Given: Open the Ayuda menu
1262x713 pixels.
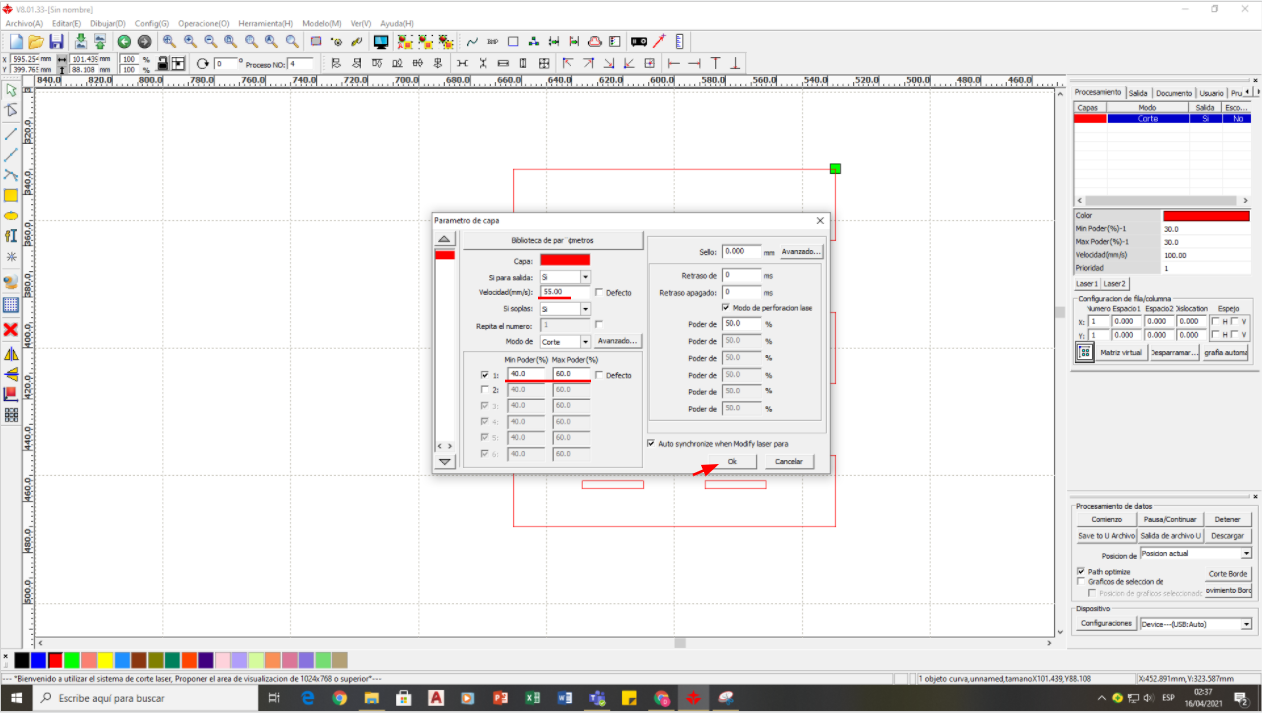Looking at the screenshot, I should [x=397, y=23].
